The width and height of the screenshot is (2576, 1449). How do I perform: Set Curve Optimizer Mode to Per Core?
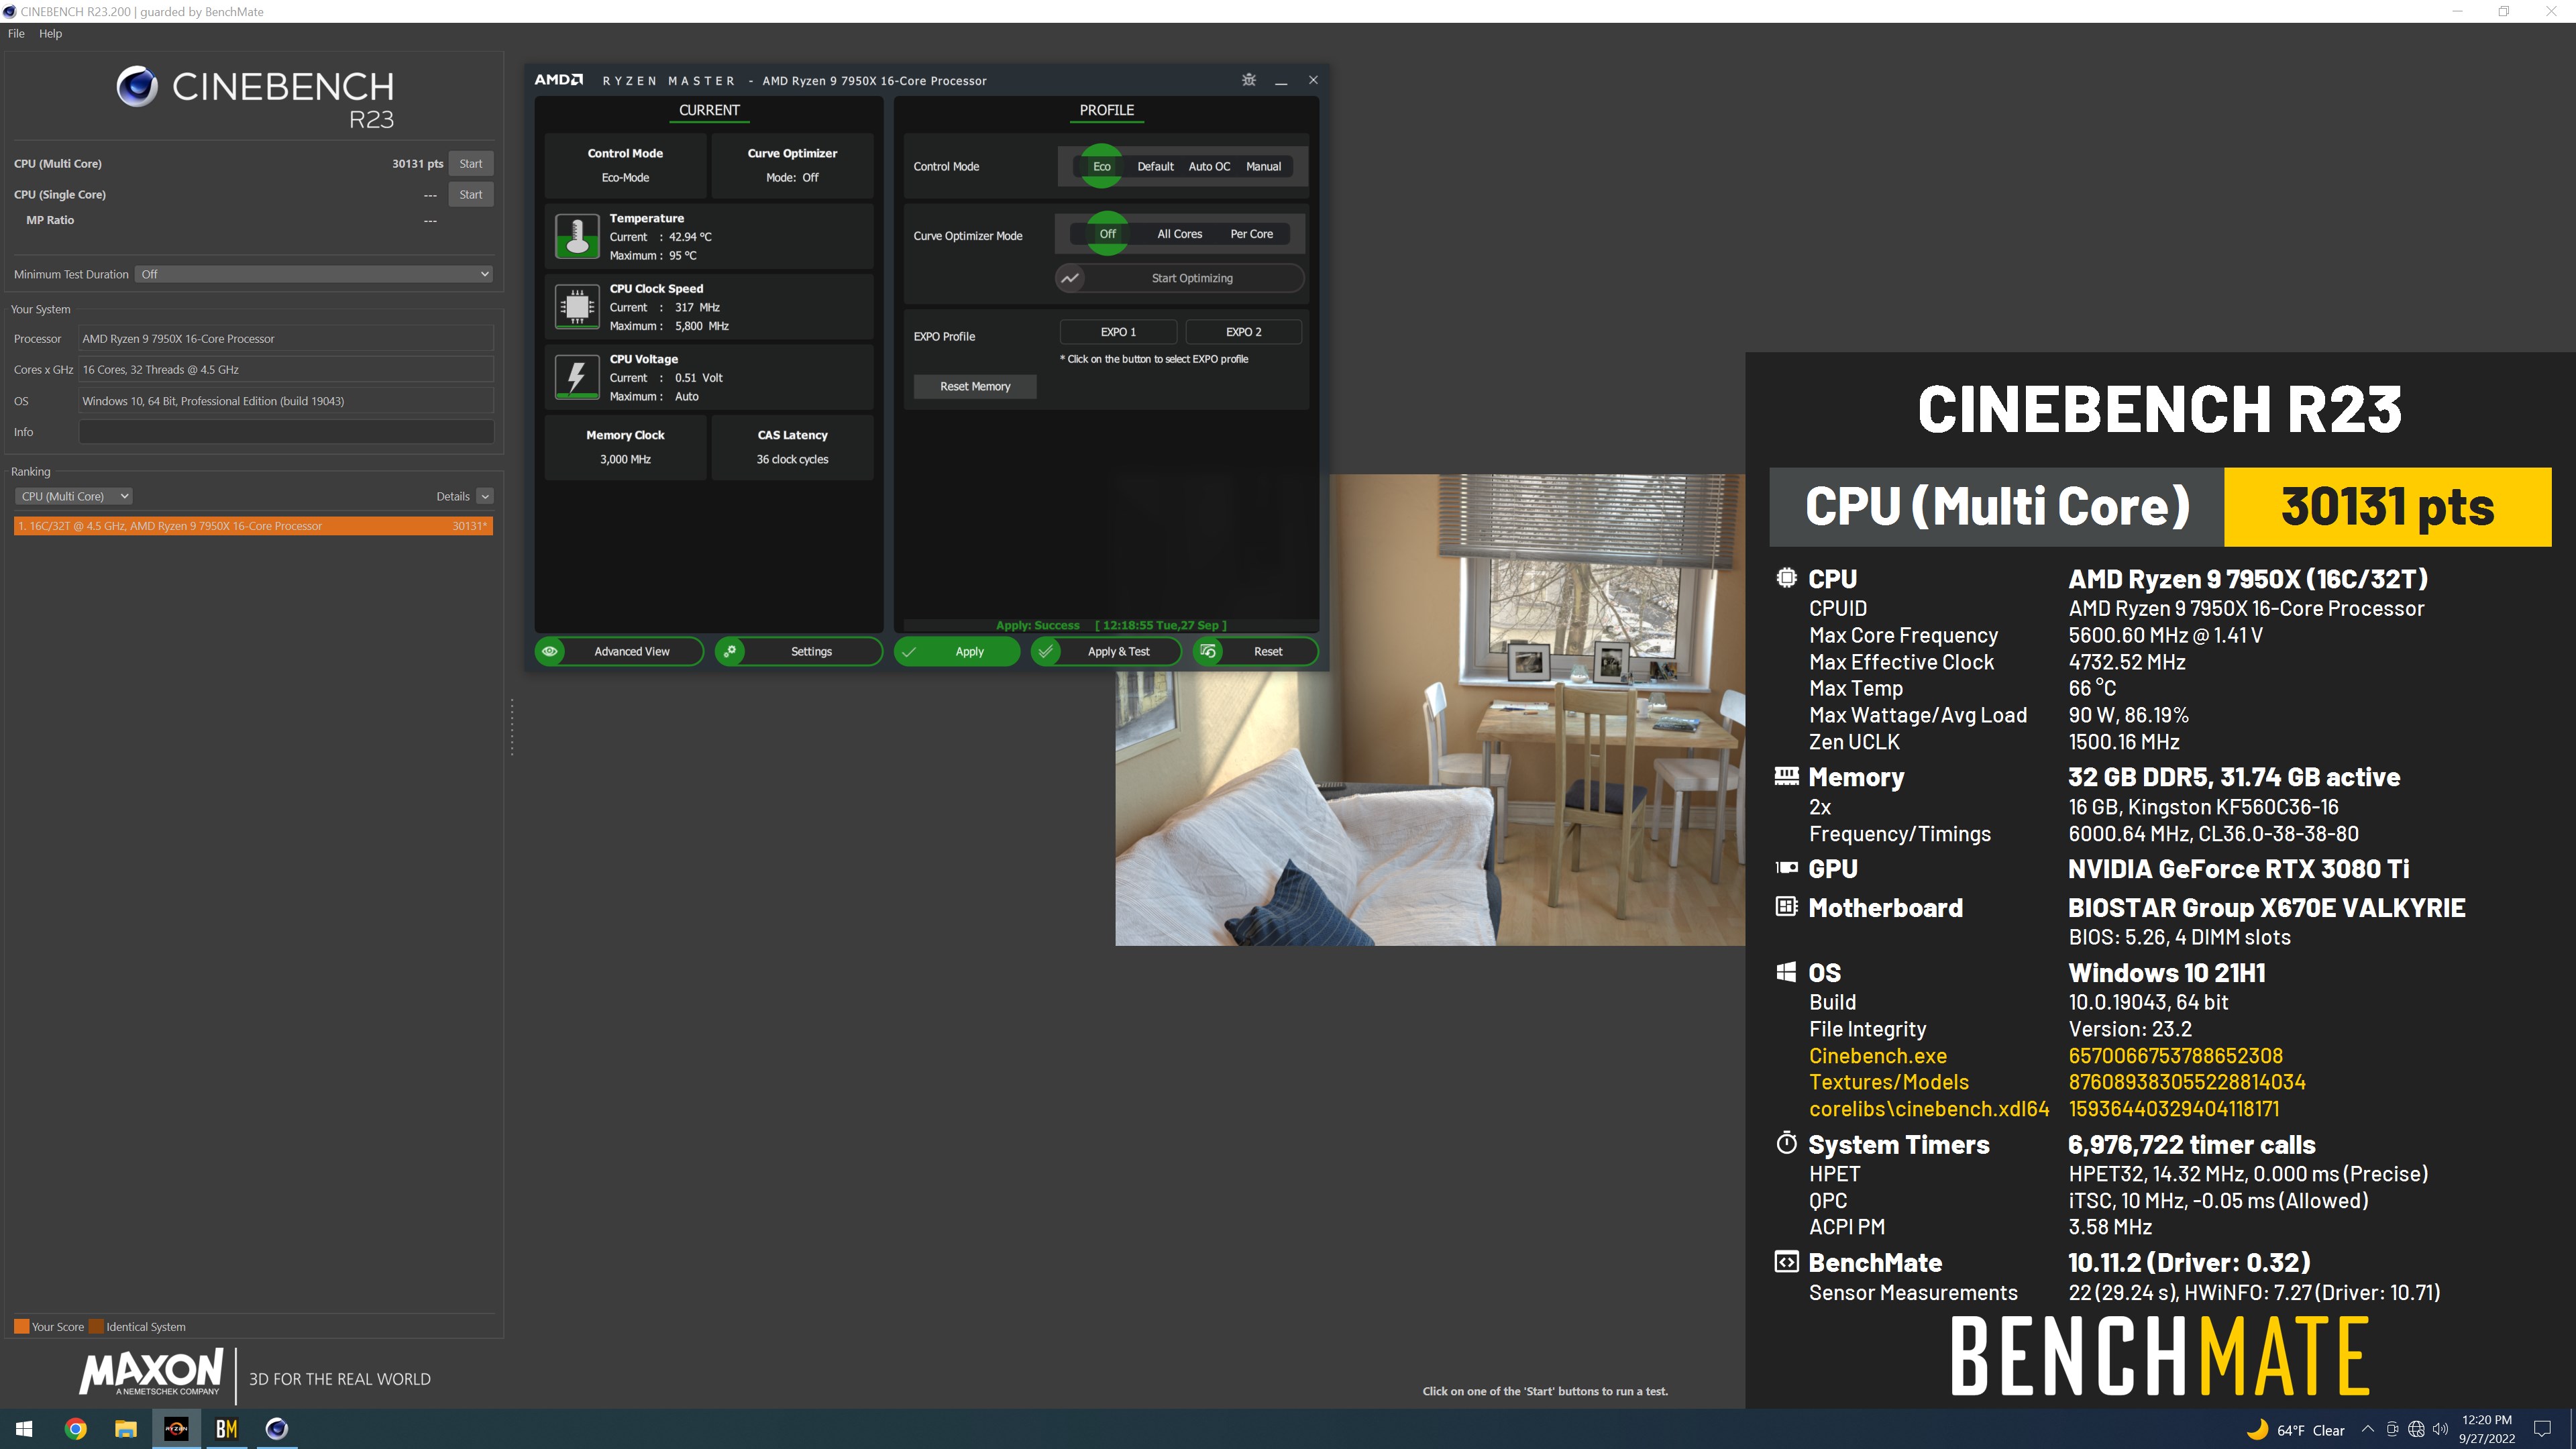click(1251, 234)
